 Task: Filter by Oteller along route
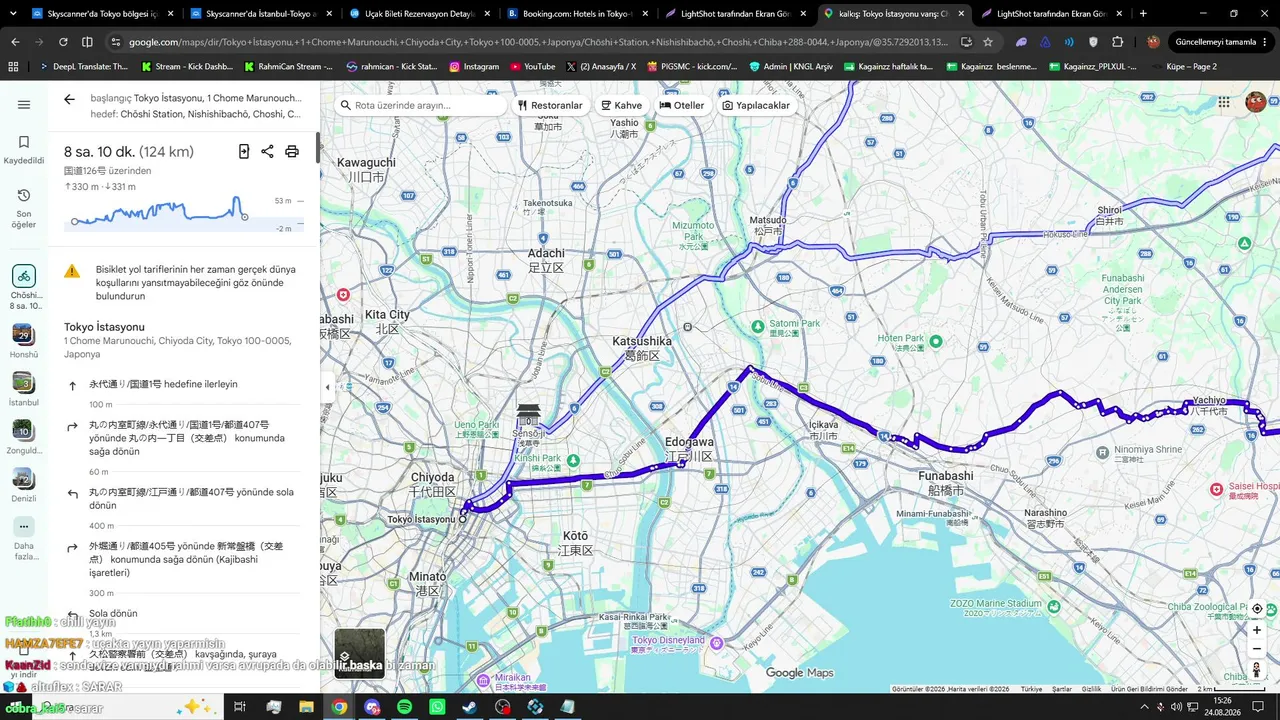(682, 105)
